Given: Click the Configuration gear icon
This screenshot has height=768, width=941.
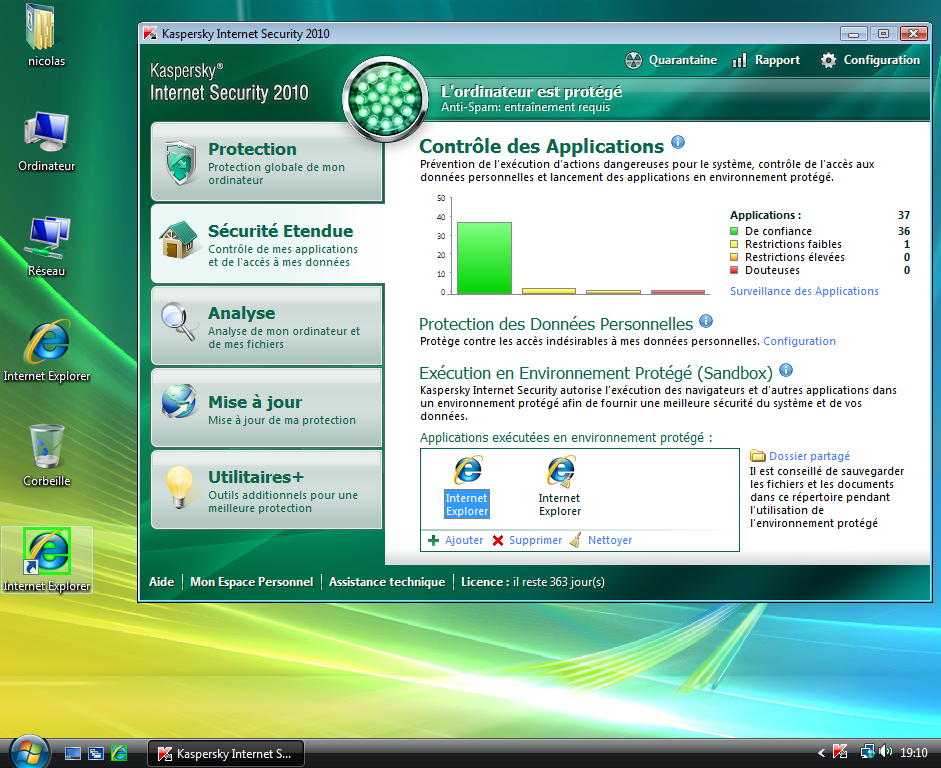Looking at the screenshot, I should (828, 60).
